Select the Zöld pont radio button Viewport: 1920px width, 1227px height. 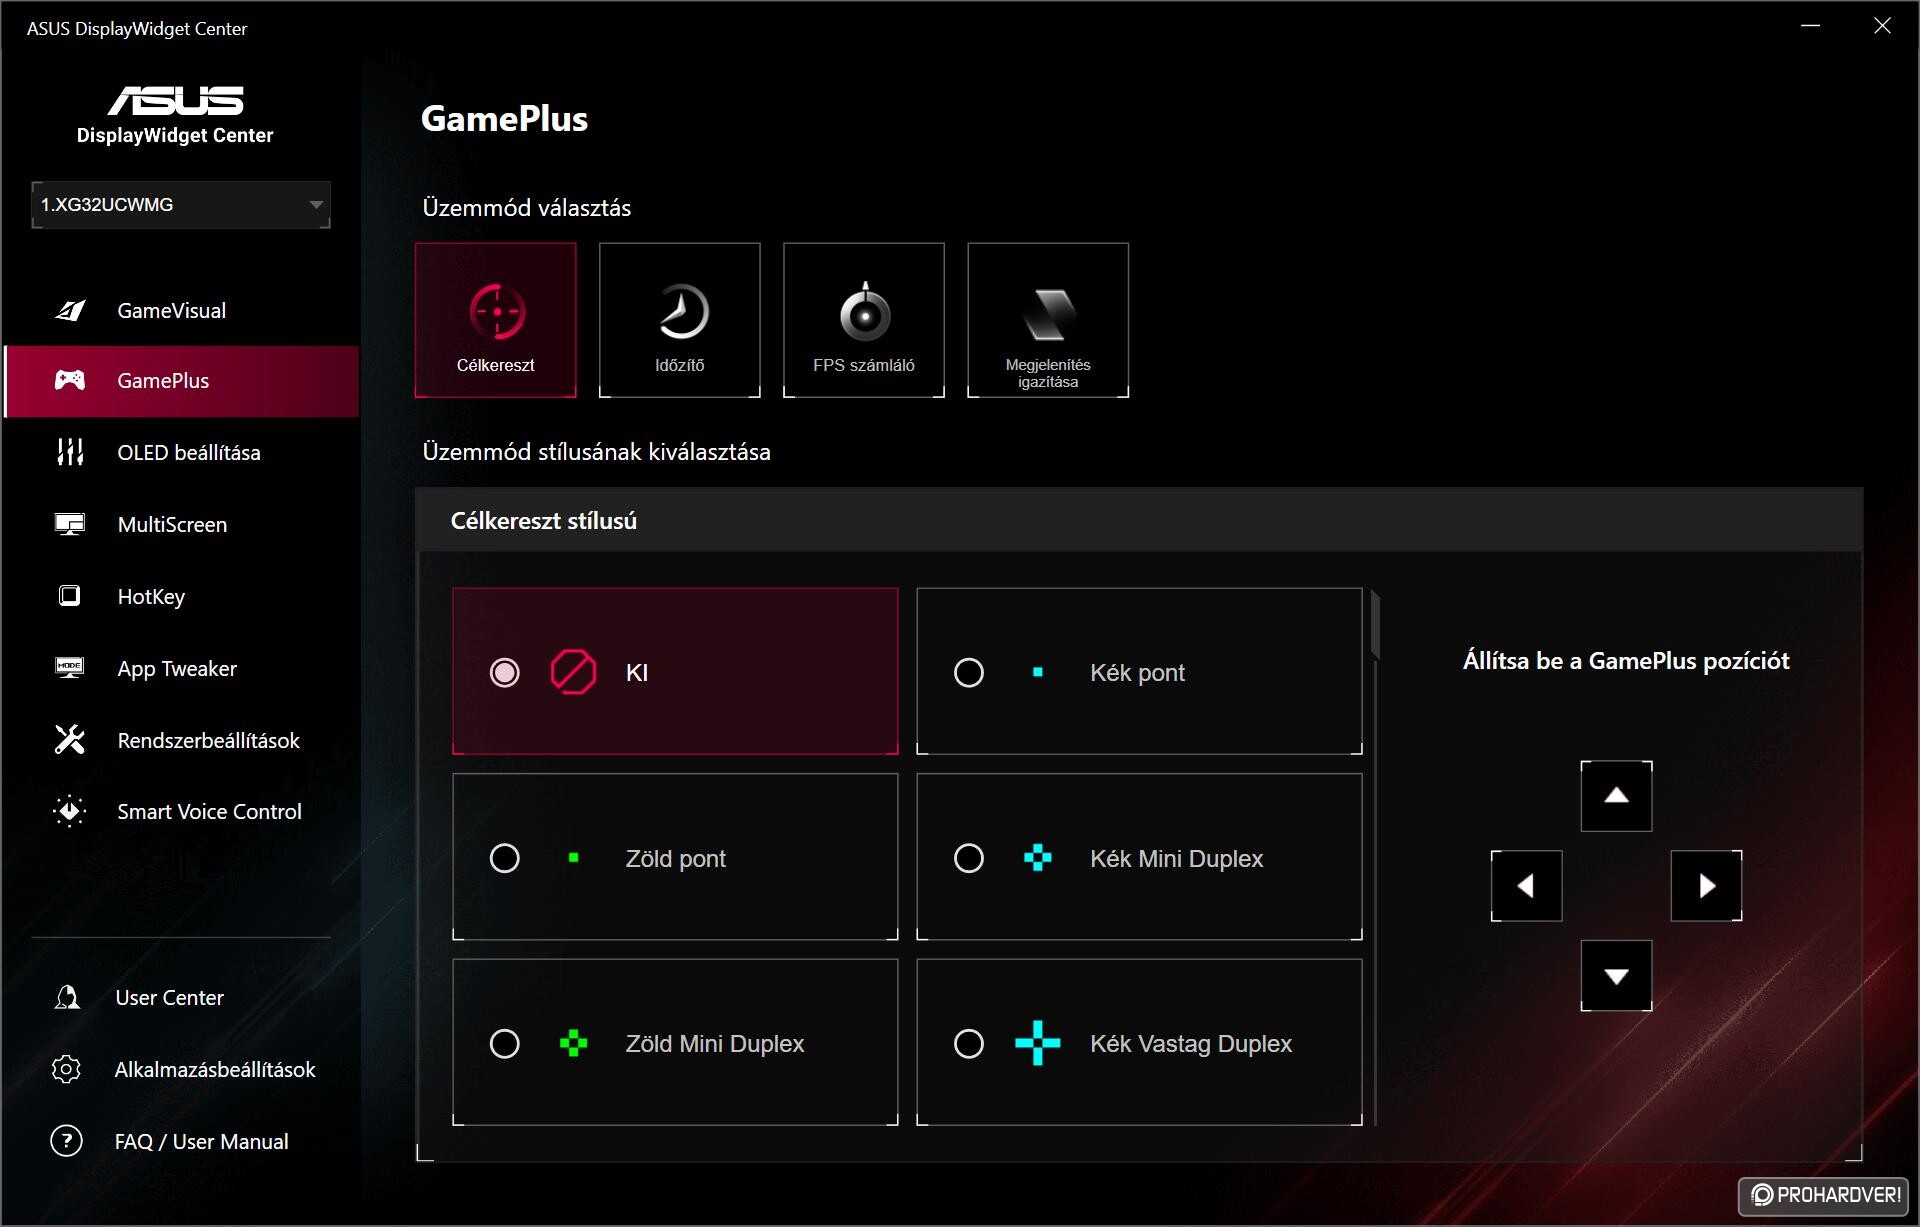point(505,858)
